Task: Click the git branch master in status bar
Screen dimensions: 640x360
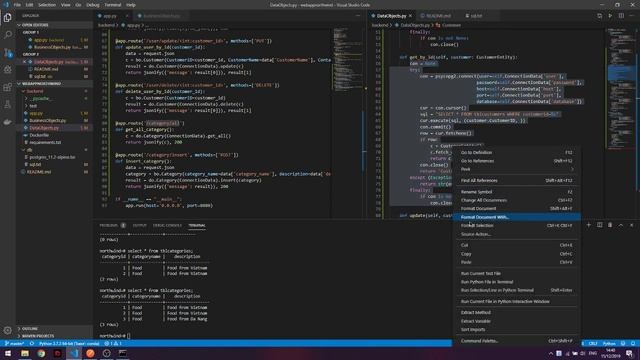Action: coord(14,343)
